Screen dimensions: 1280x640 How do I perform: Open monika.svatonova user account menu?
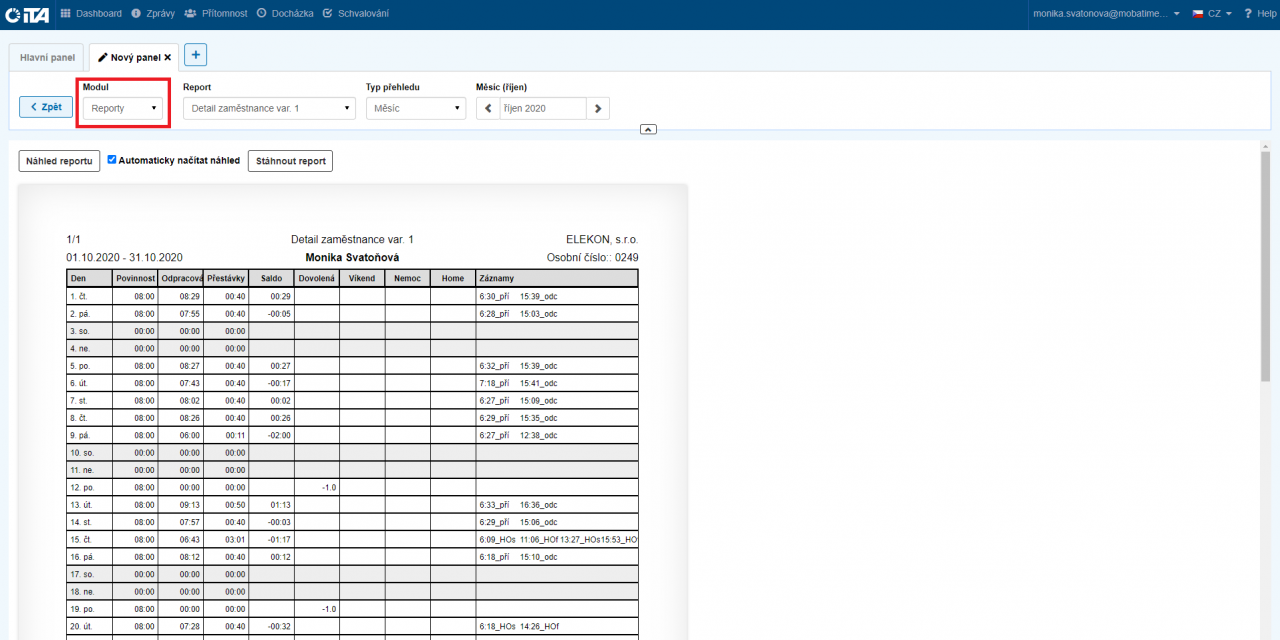click(1106, 14)
